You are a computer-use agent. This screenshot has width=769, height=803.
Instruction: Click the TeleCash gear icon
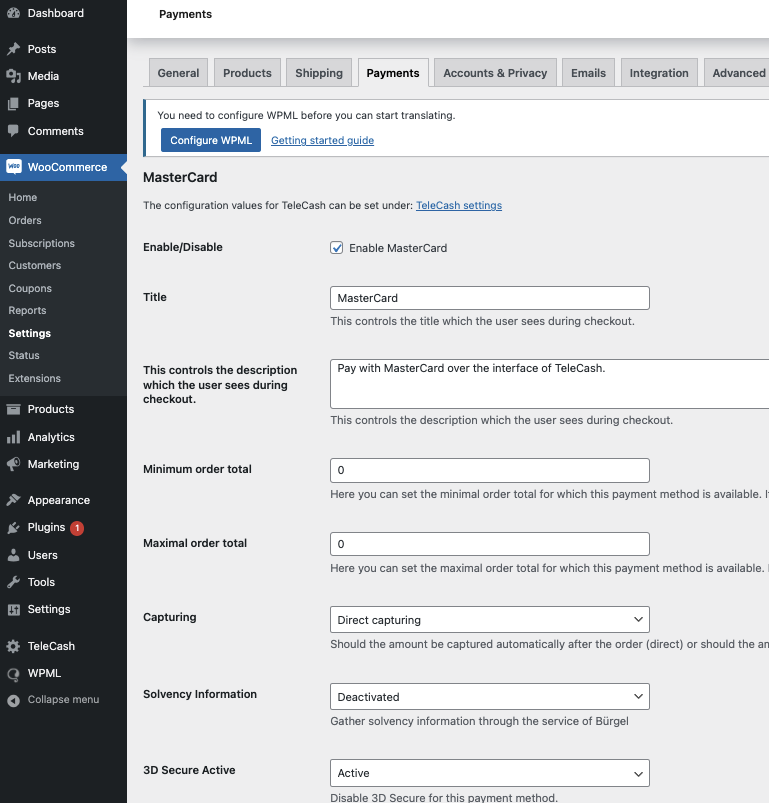[13, 646]
